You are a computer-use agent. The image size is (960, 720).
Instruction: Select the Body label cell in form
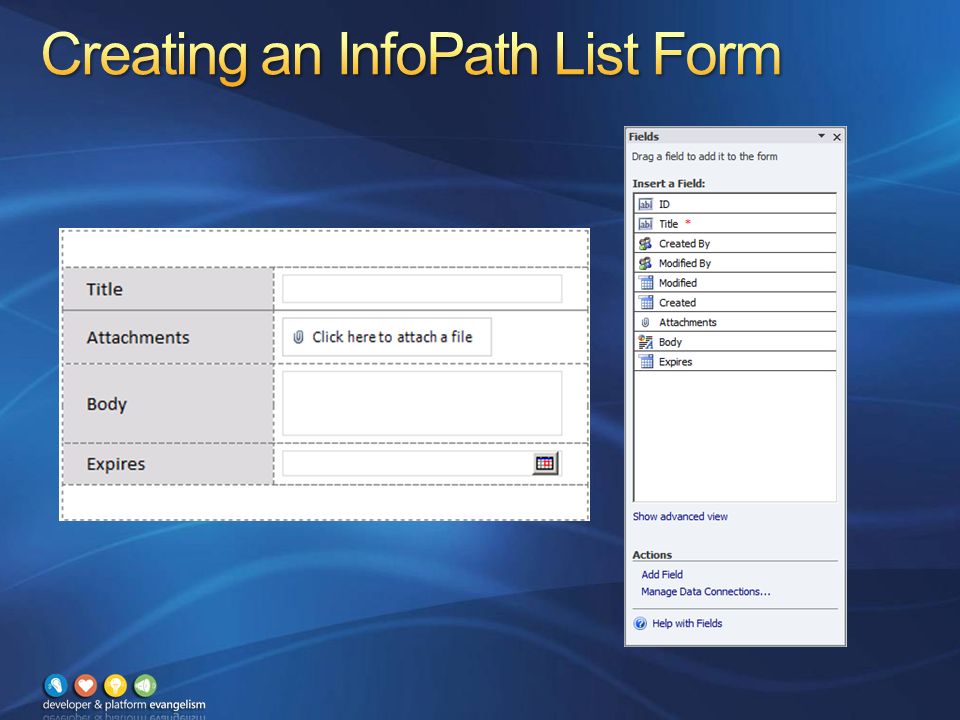[x=168, y=403]
